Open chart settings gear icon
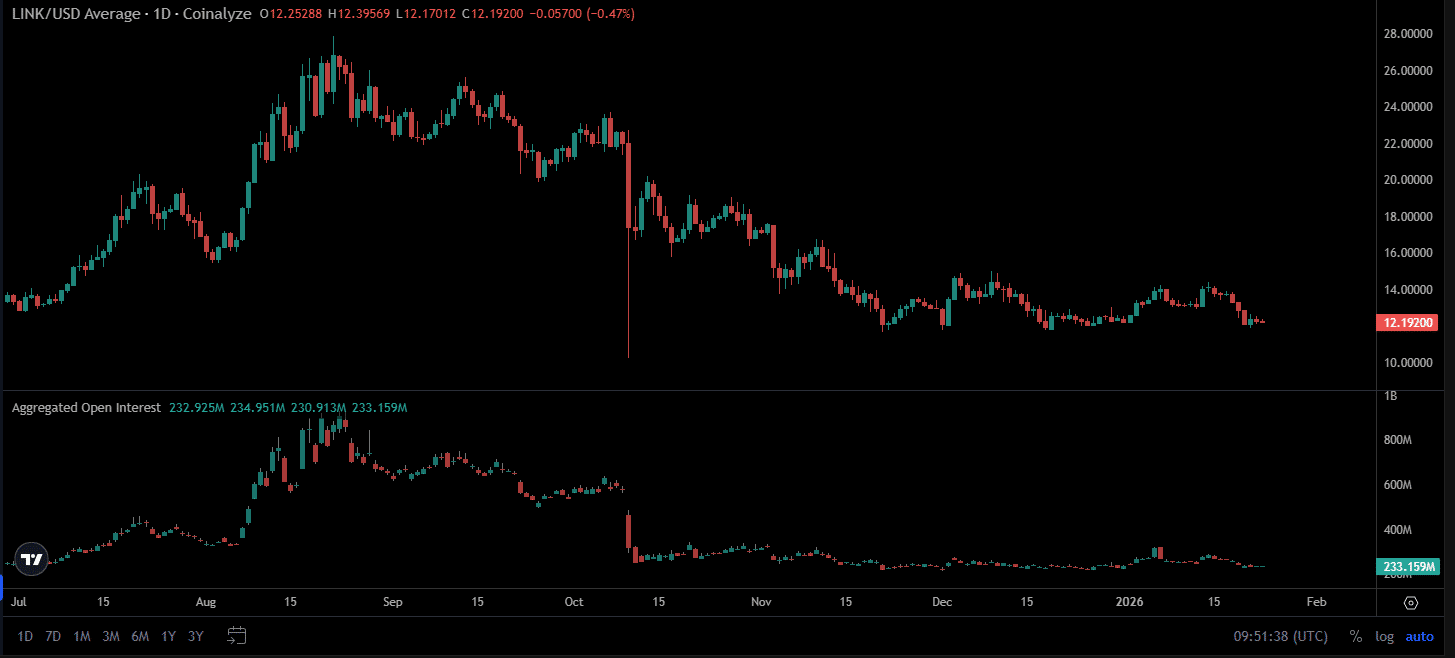Screen dimensions: 1455x658 [1411, 603]
